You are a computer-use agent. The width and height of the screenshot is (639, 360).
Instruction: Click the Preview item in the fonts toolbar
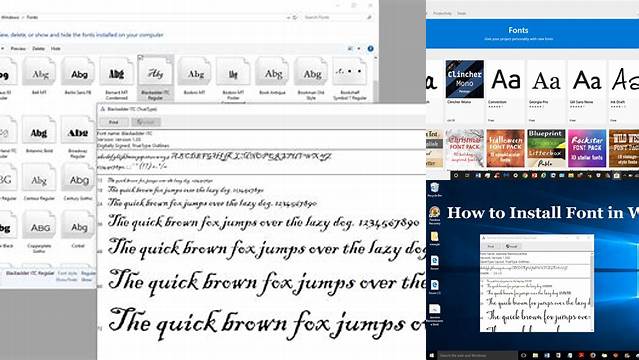(18, 49)
